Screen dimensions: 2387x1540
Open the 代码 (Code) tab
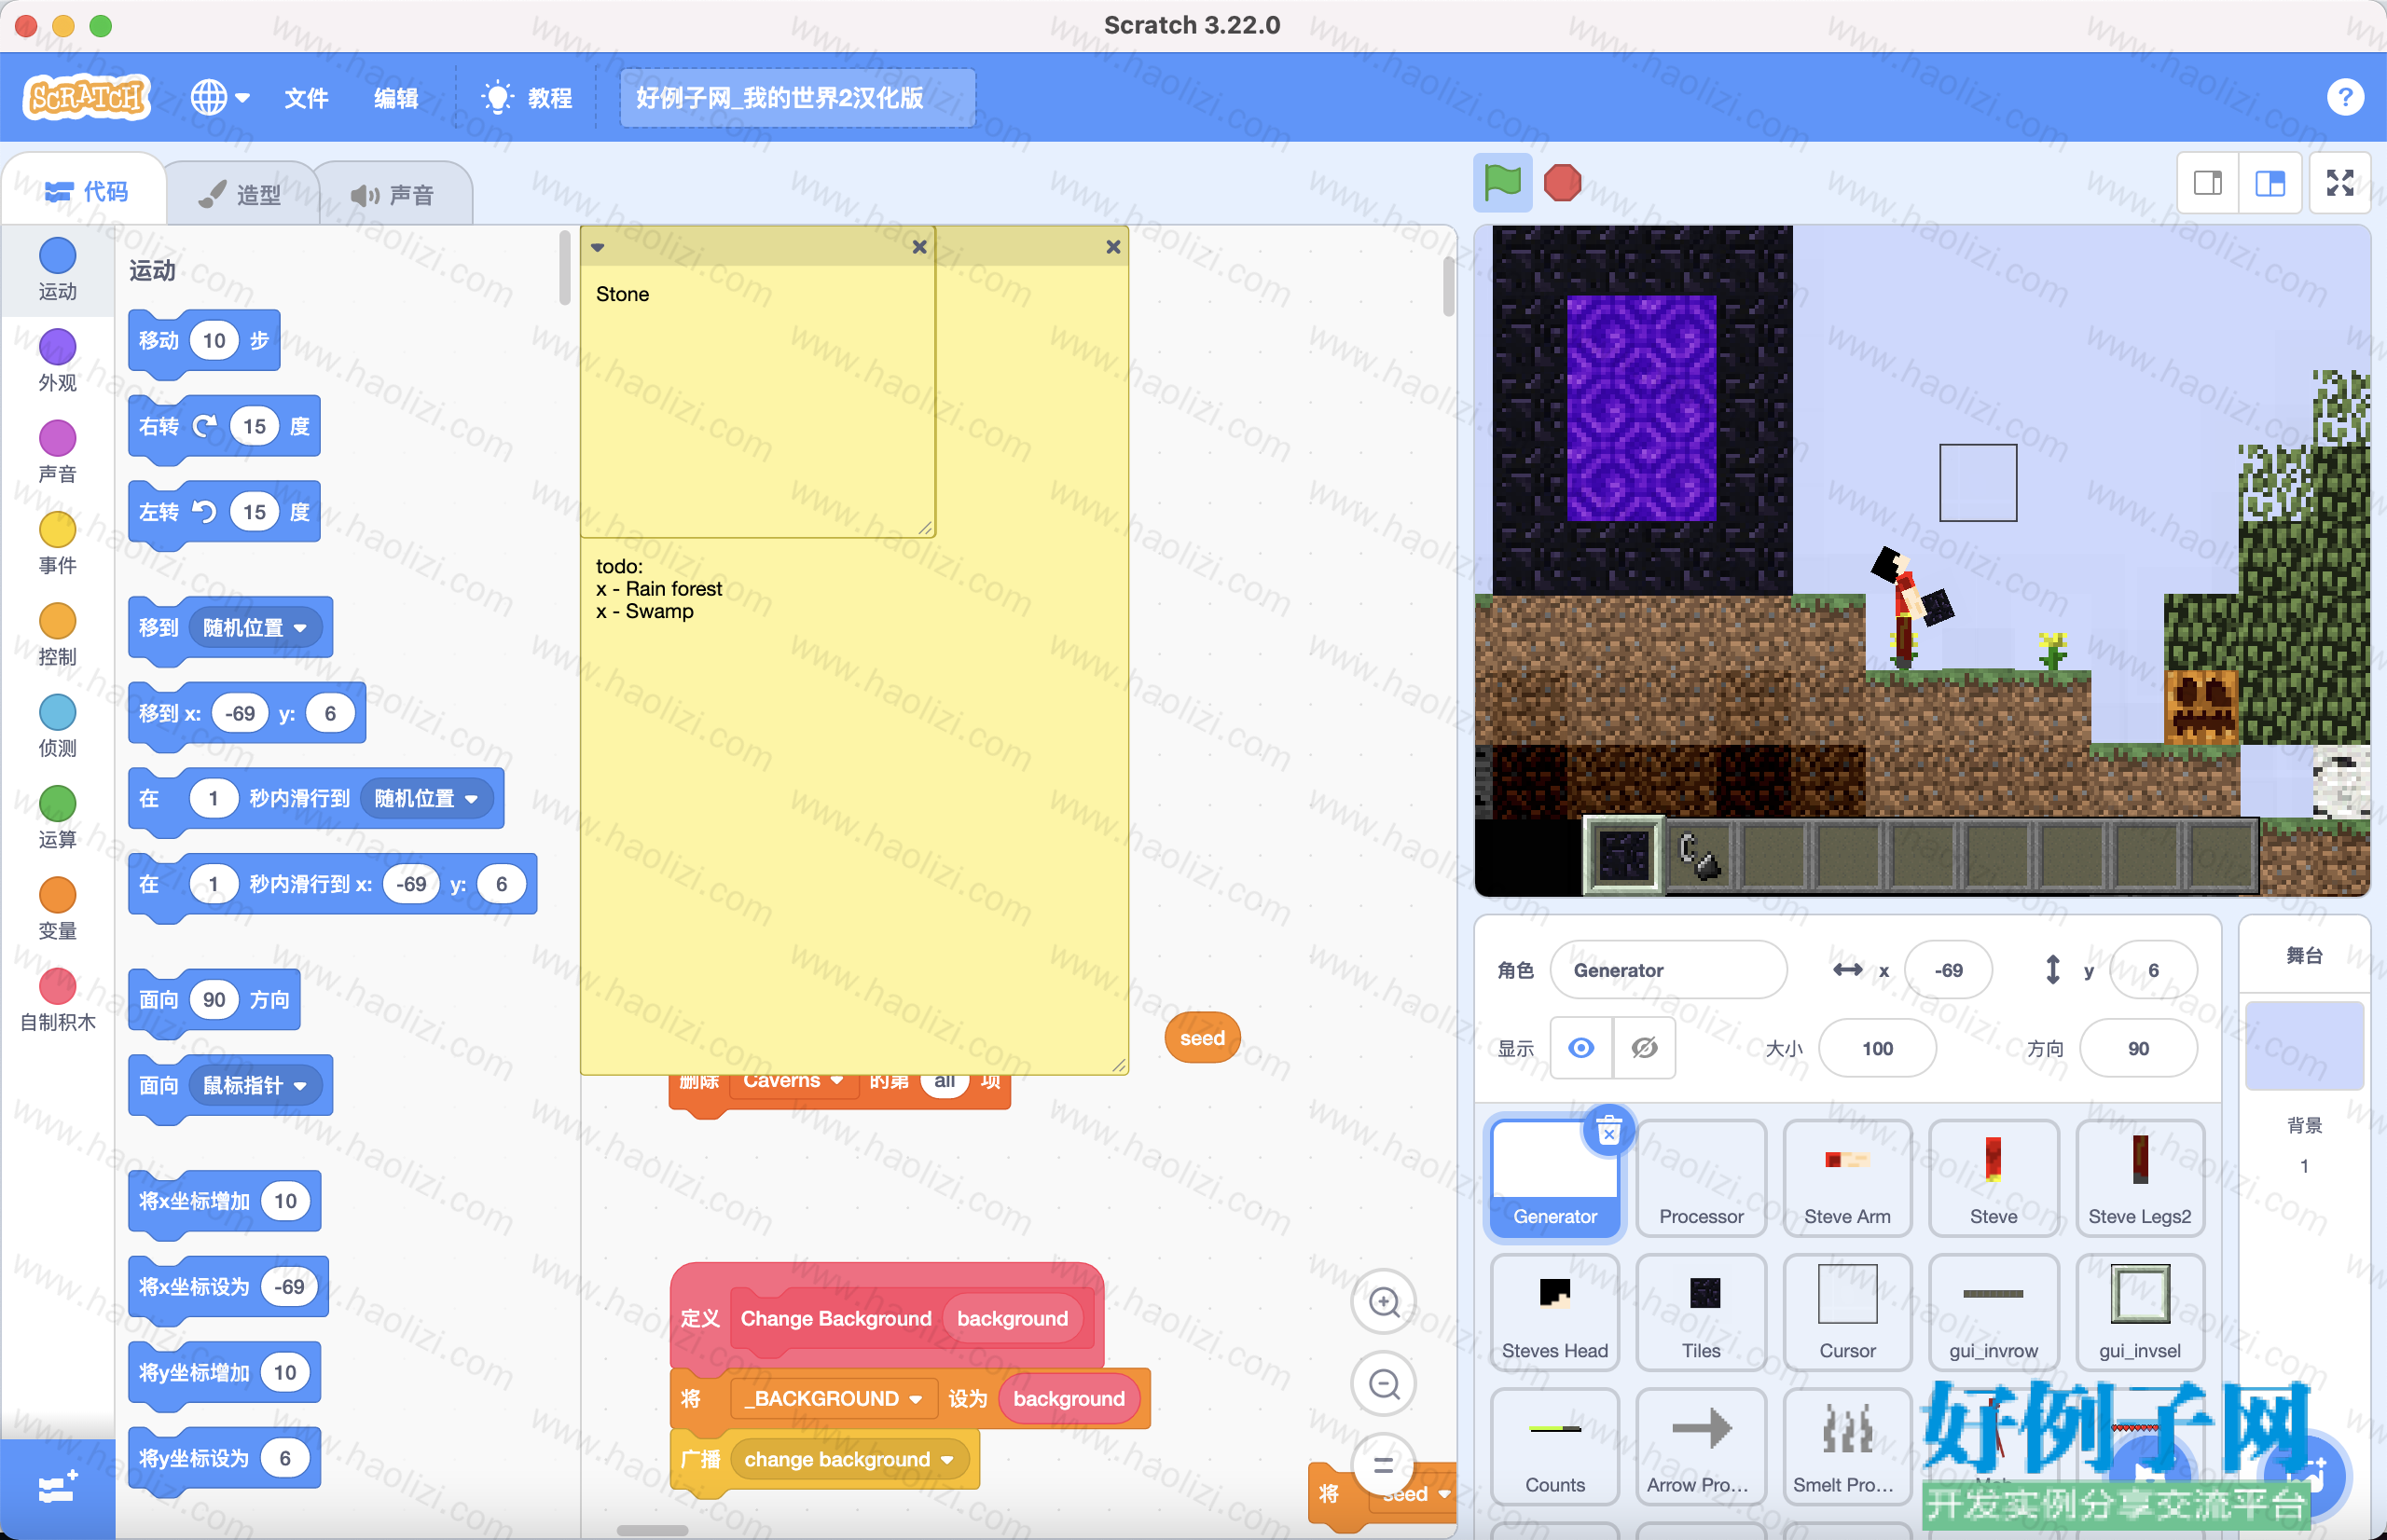pyautogui.click(x=86, y=191)
